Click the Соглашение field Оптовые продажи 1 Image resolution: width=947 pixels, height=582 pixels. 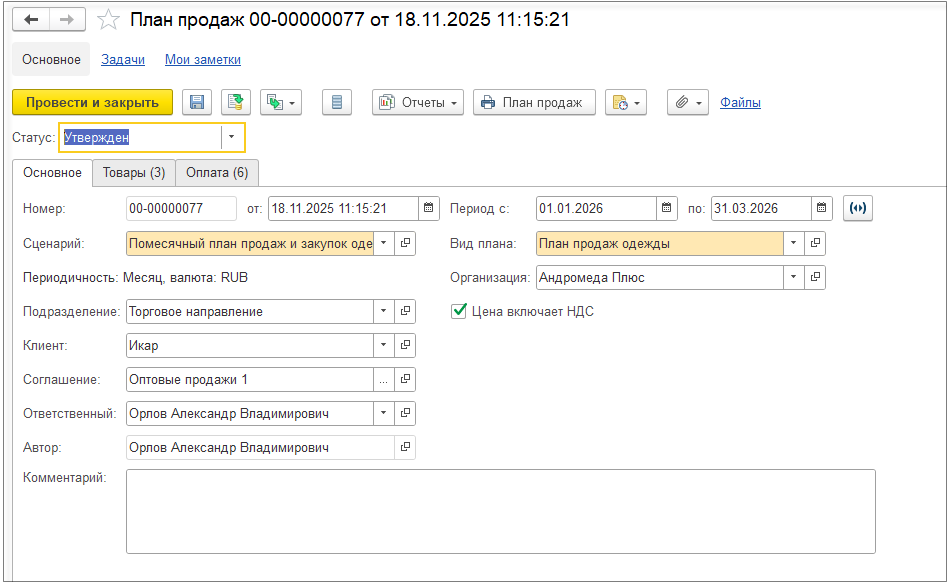(249, 380)
